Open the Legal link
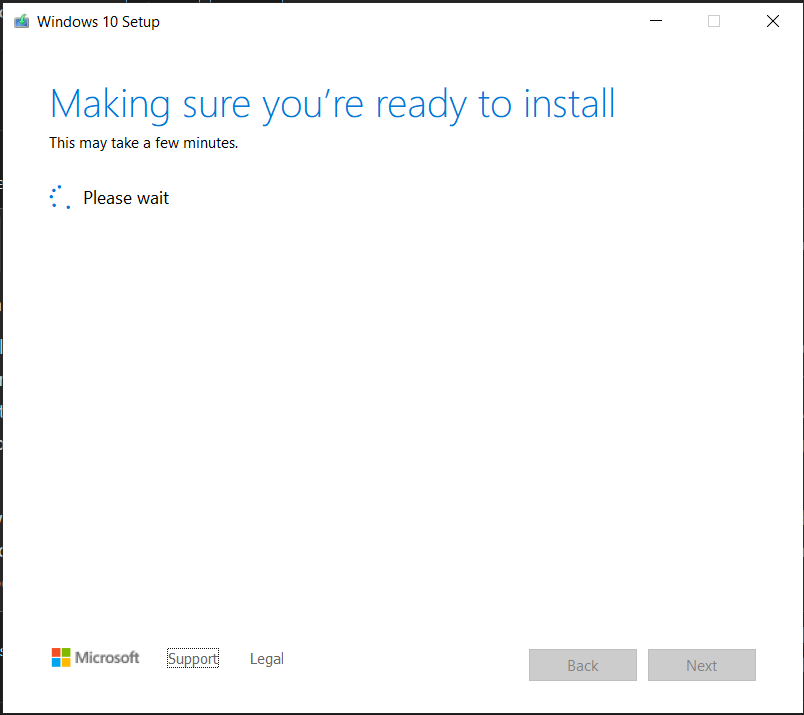Viewport: 804px width, 715px height. coord(267,659)
